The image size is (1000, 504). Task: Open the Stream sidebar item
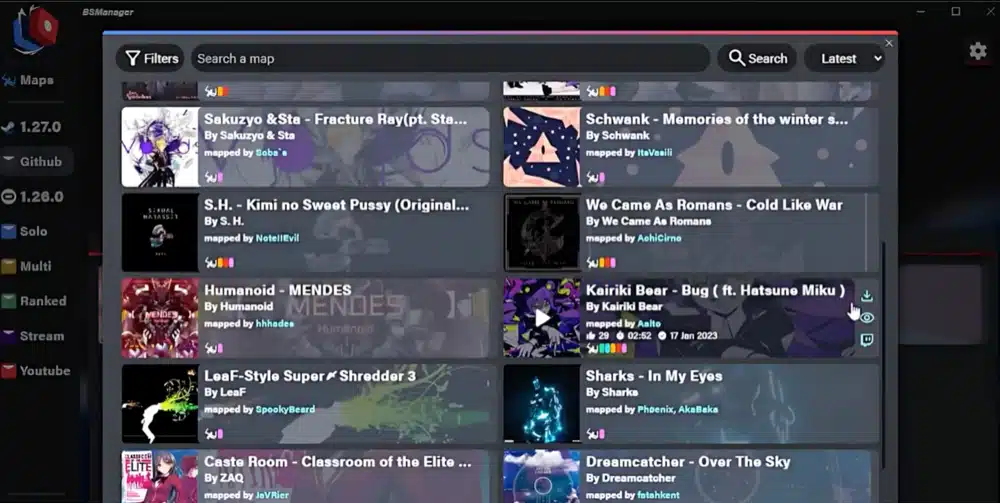pyautogui.click(x=33, y=336)
